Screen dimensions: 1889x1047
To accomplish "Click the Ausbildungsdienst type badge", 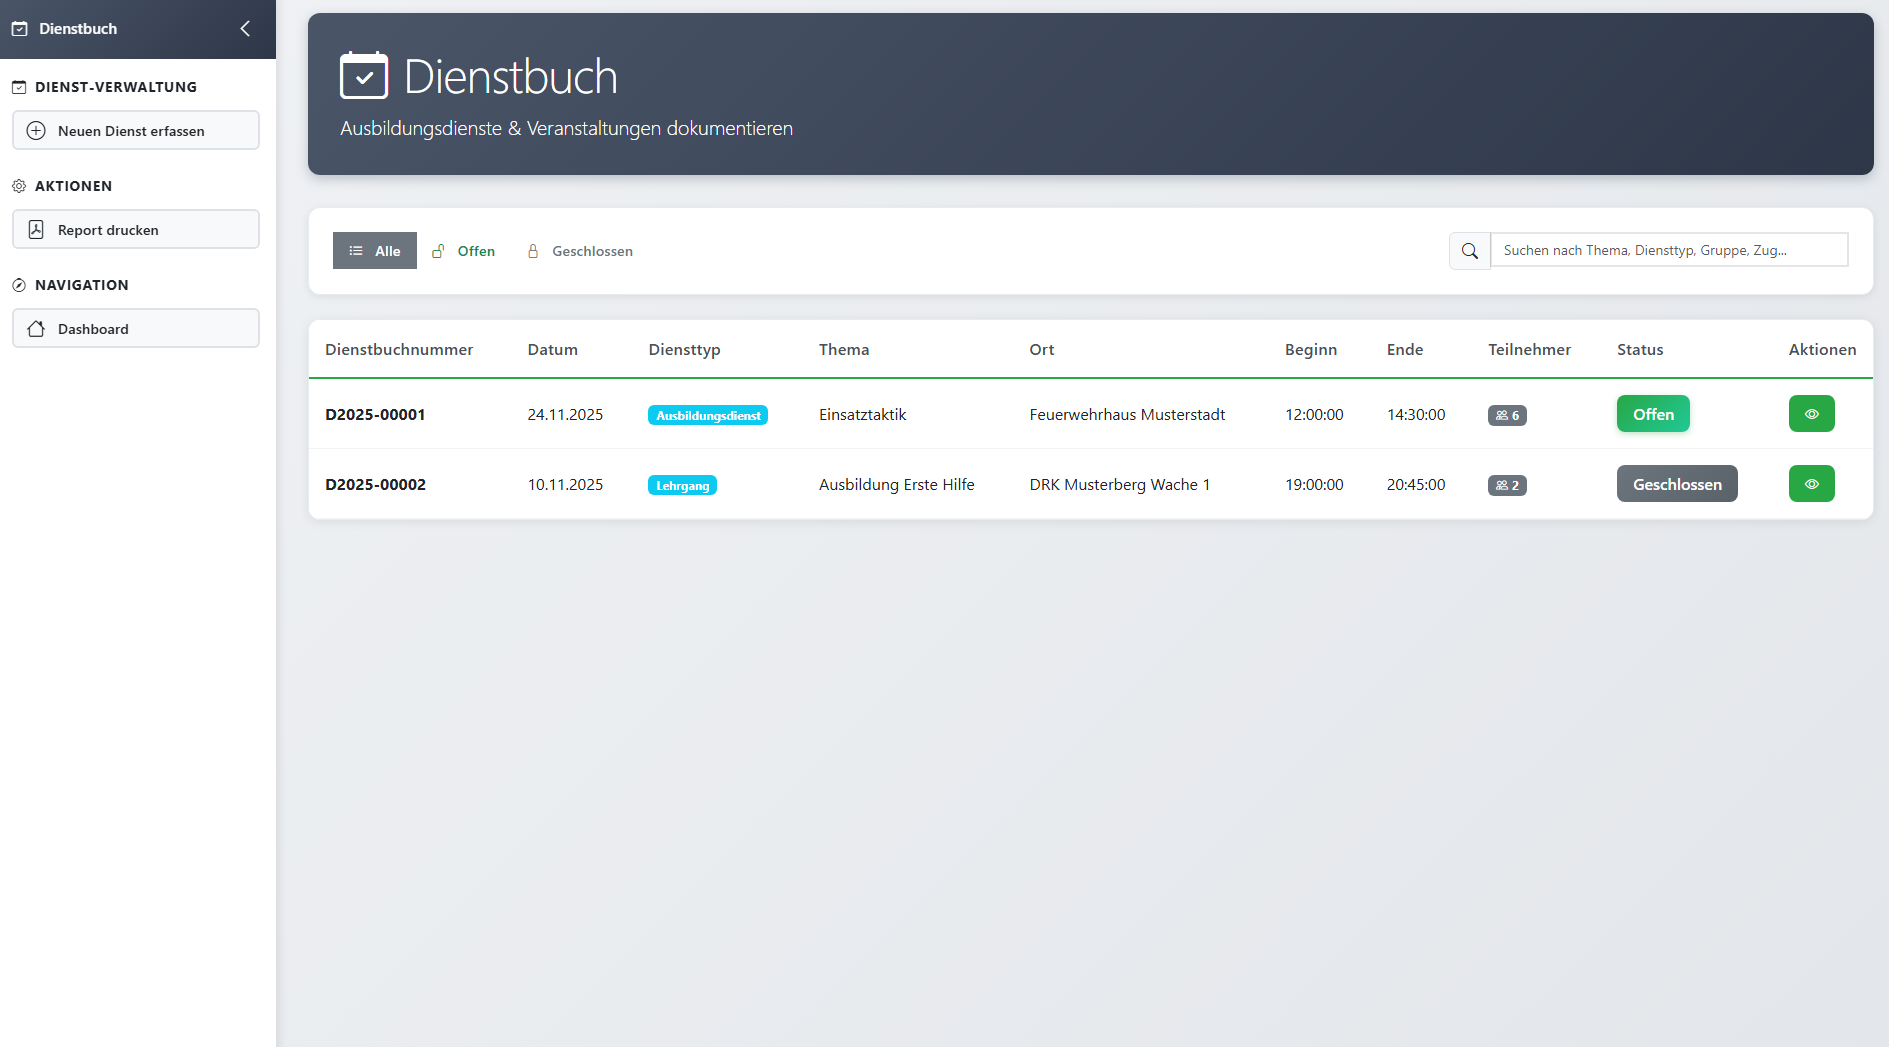I will (707, 415).
